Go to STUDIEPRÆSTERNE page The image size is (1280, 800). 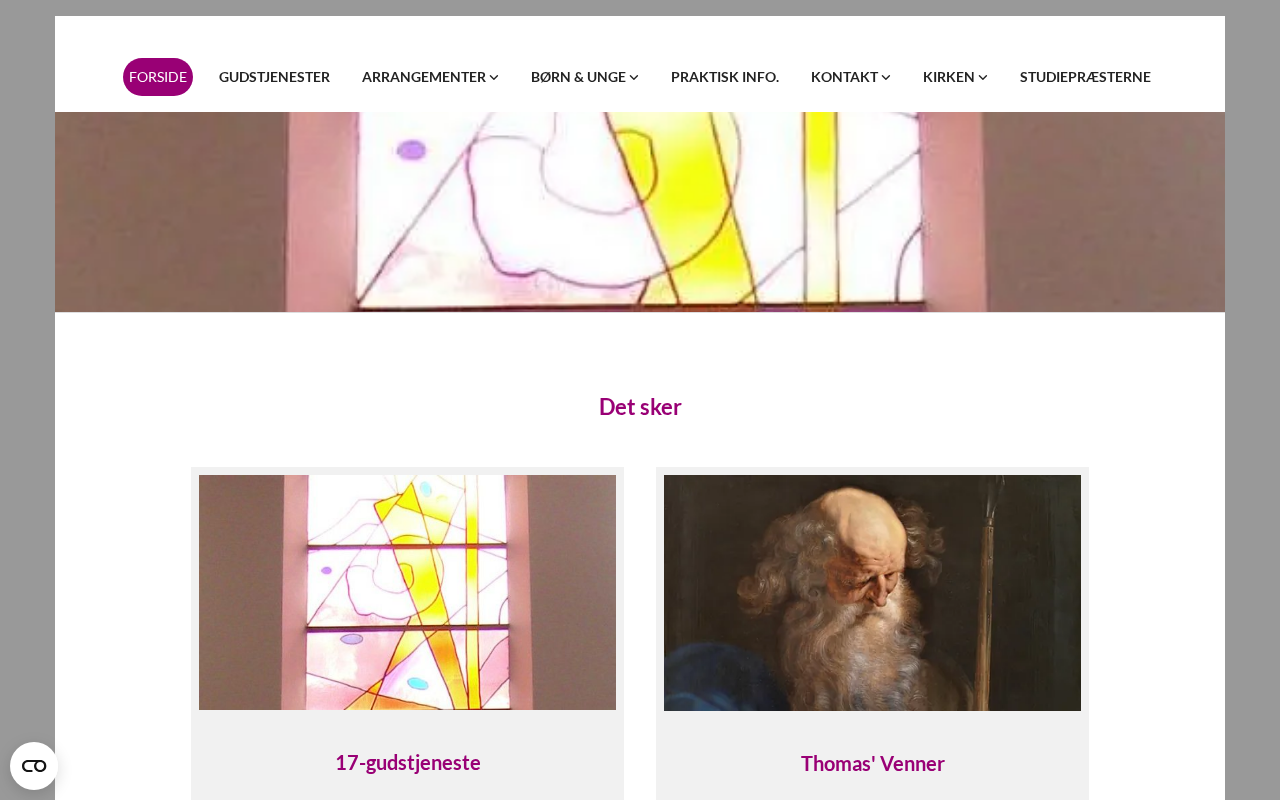pos(1085,77)
